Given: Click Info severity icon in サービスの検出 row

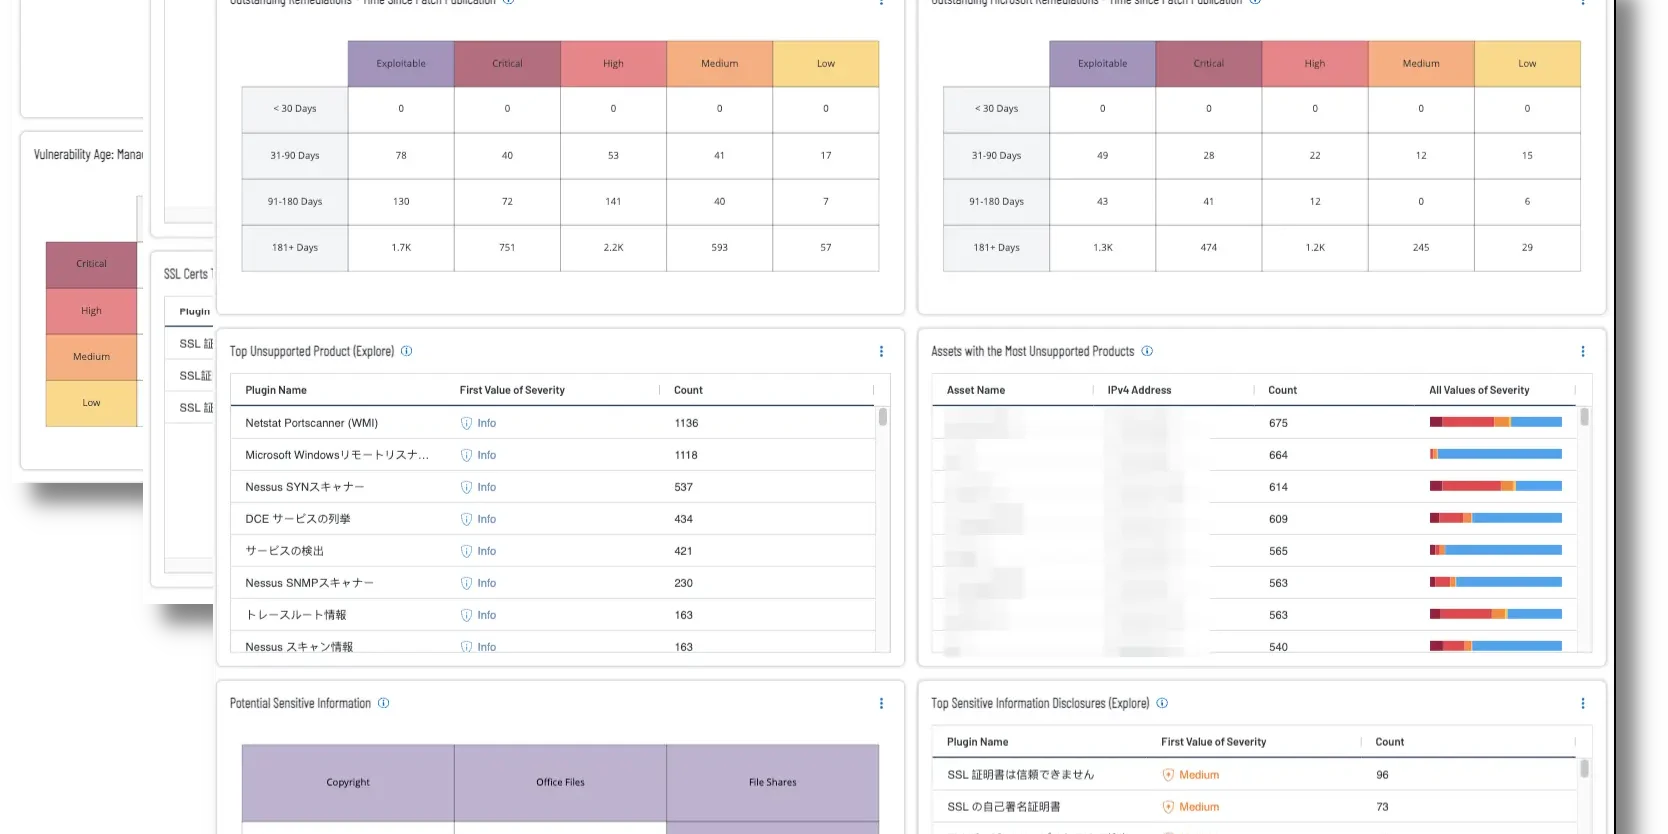Looking at the screenshot, I should coord(466,551).
